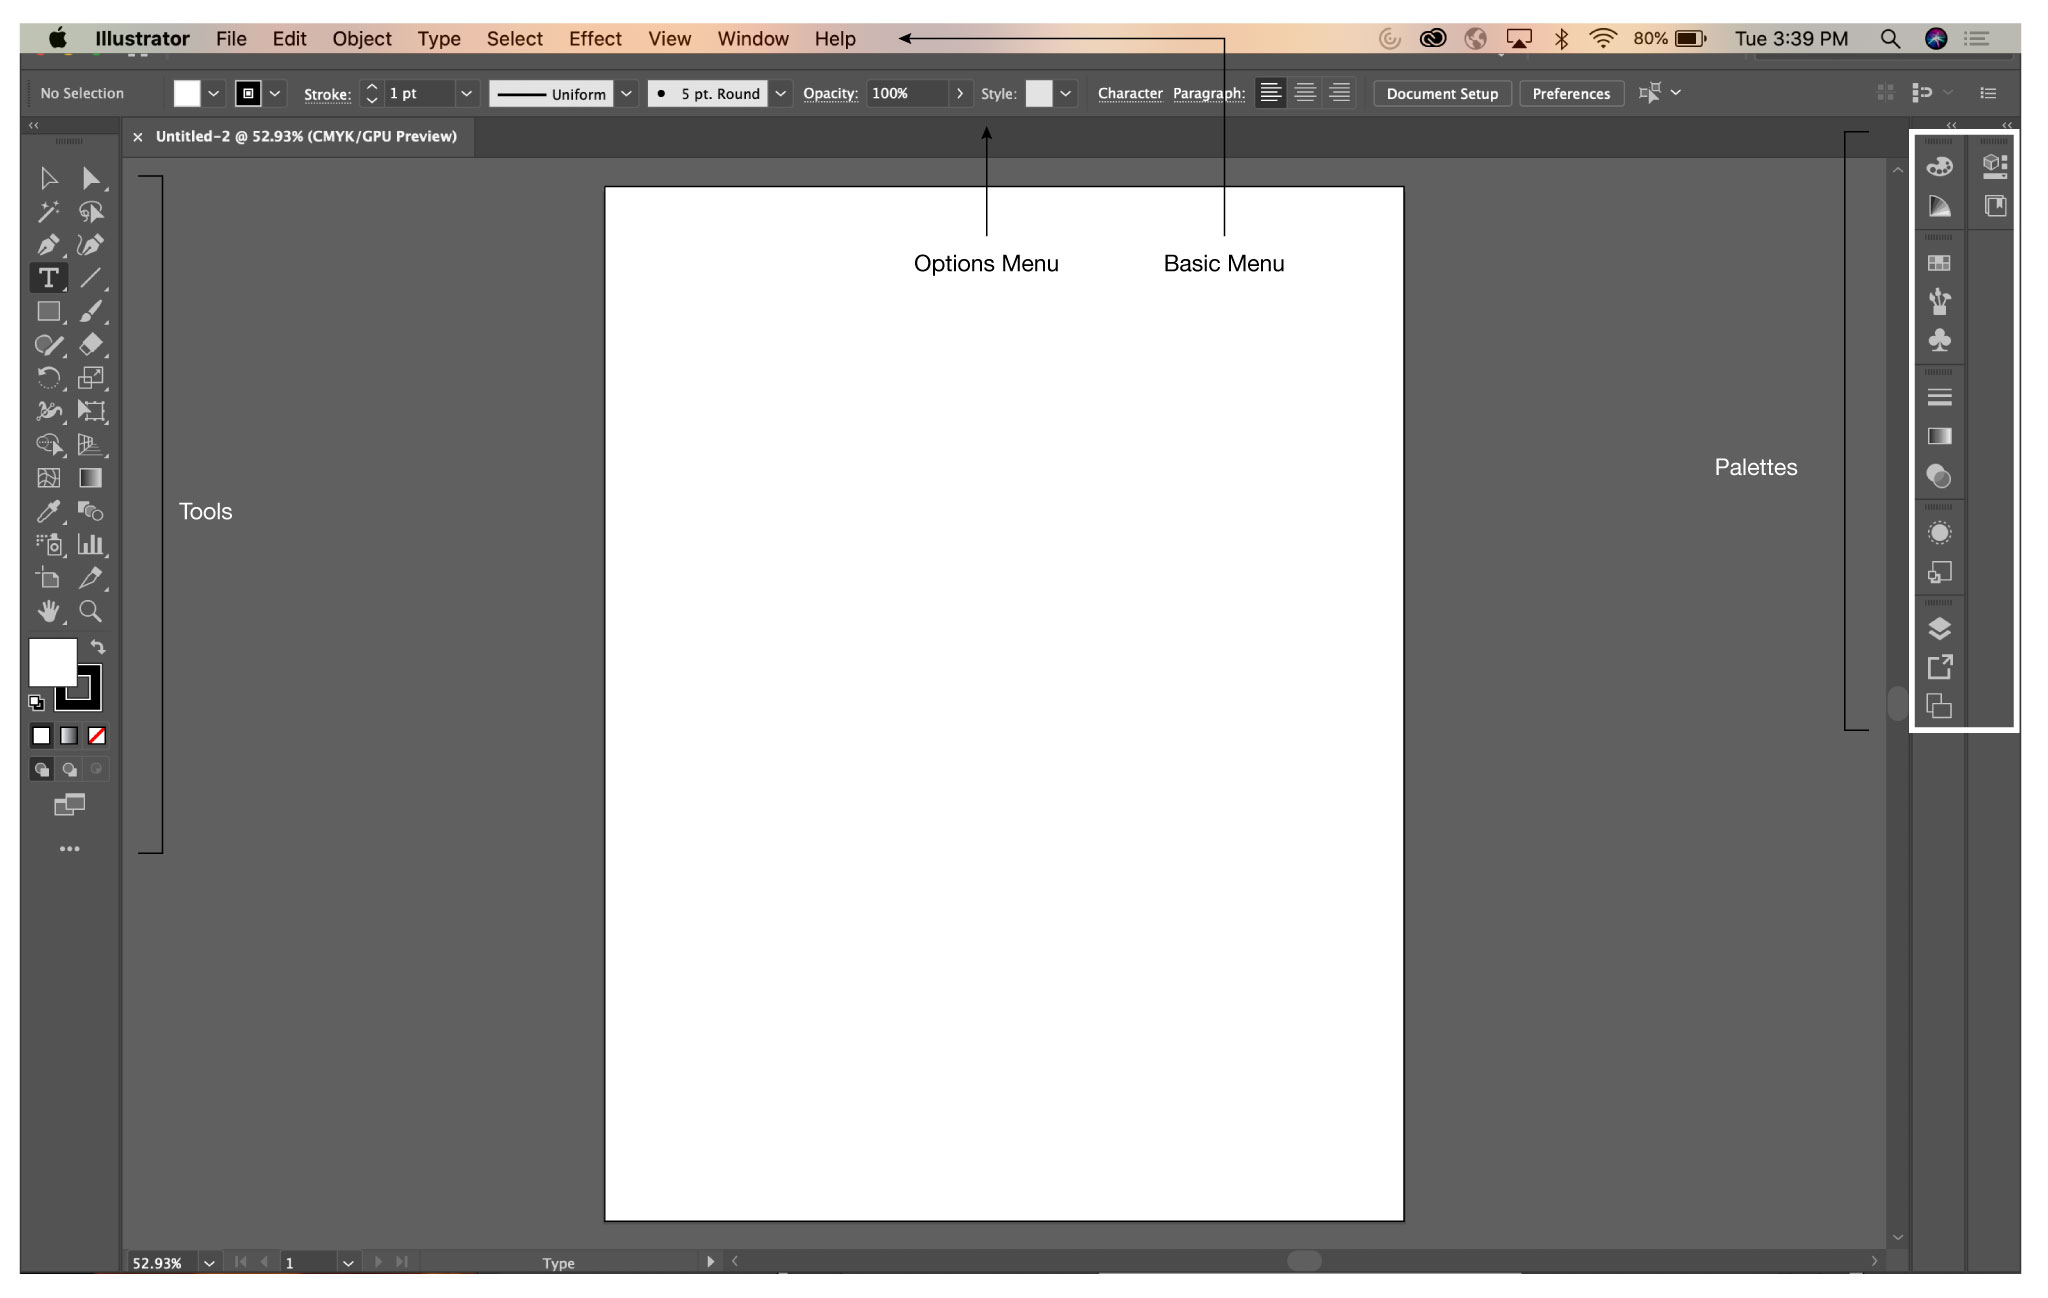Select the Hand tool
This screenshot has width=2048, height=1298.
[48, 612]
